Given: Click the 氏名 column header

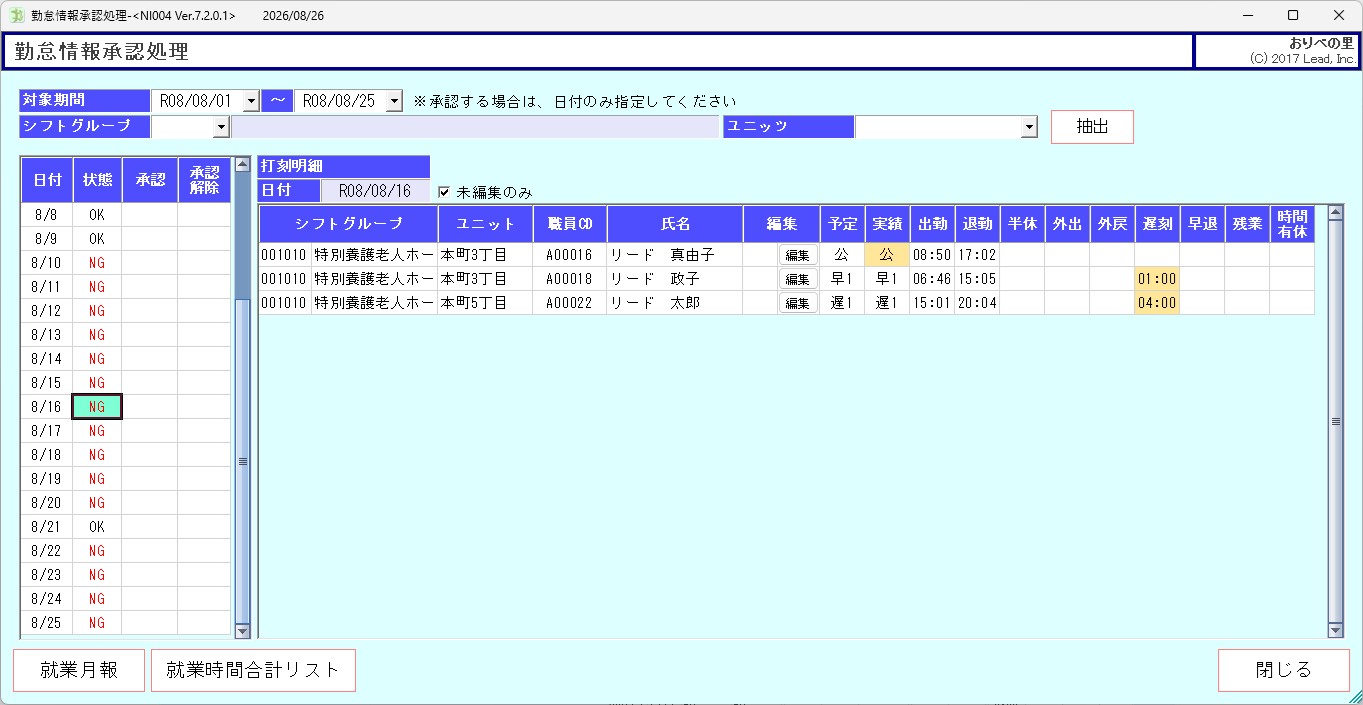Looking at the screenshot, I should tap(675, 224).
